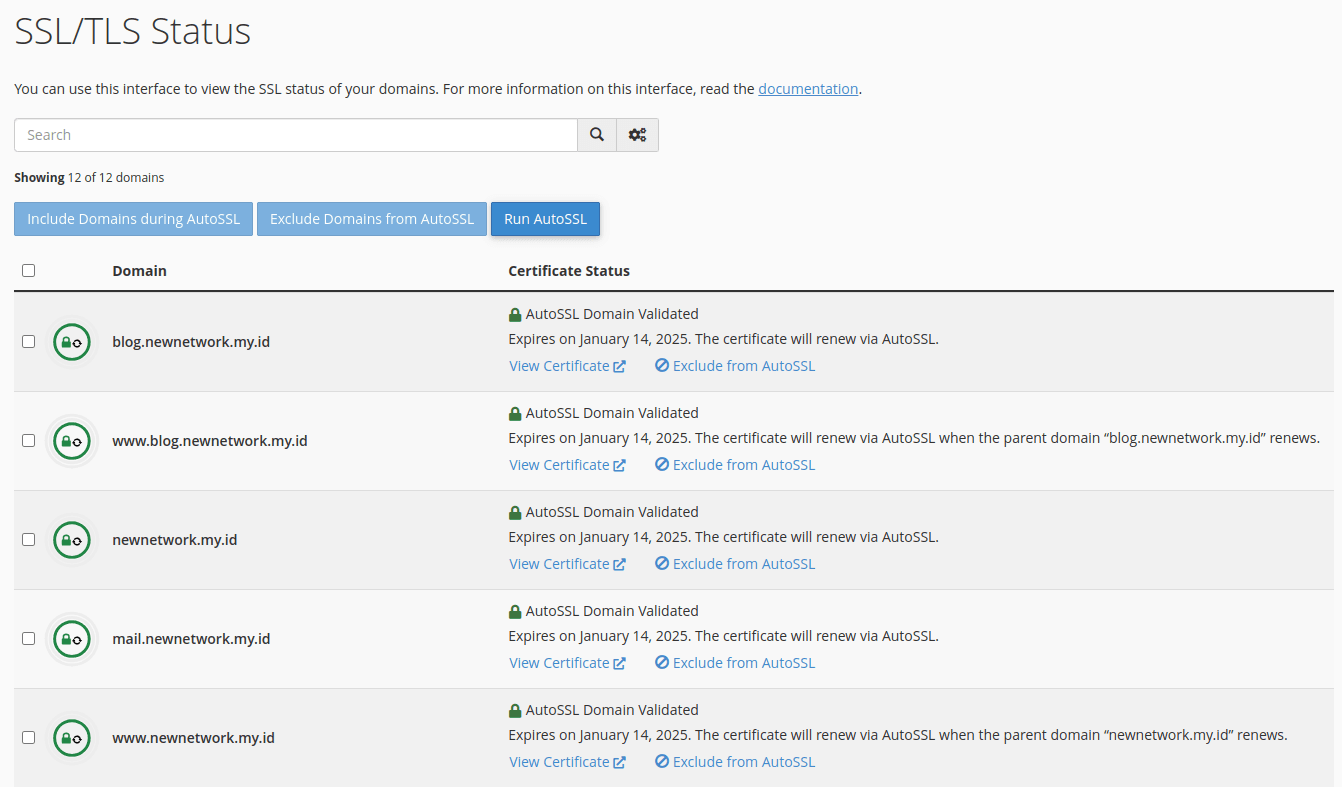The width and height of the screenshot is (1342, 787).
Task: Exclude www.blog.newnetwork.my.id from AutoSSL
Action: (x=735, y=465)
